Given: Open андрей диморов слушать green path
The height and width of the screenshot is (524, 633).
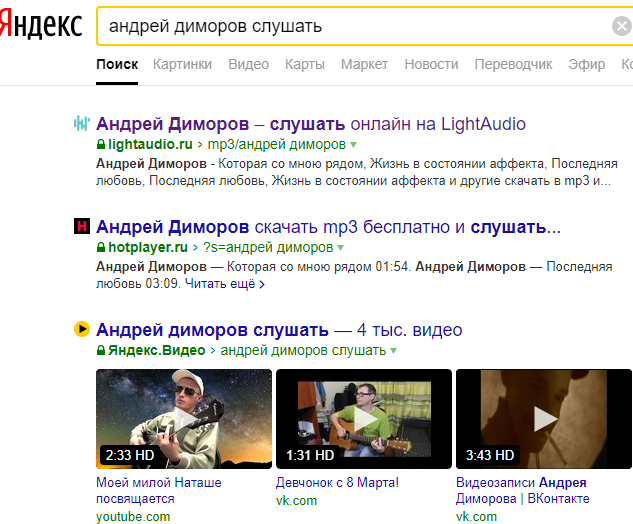Looking at the screenshot, I should 303,350.
